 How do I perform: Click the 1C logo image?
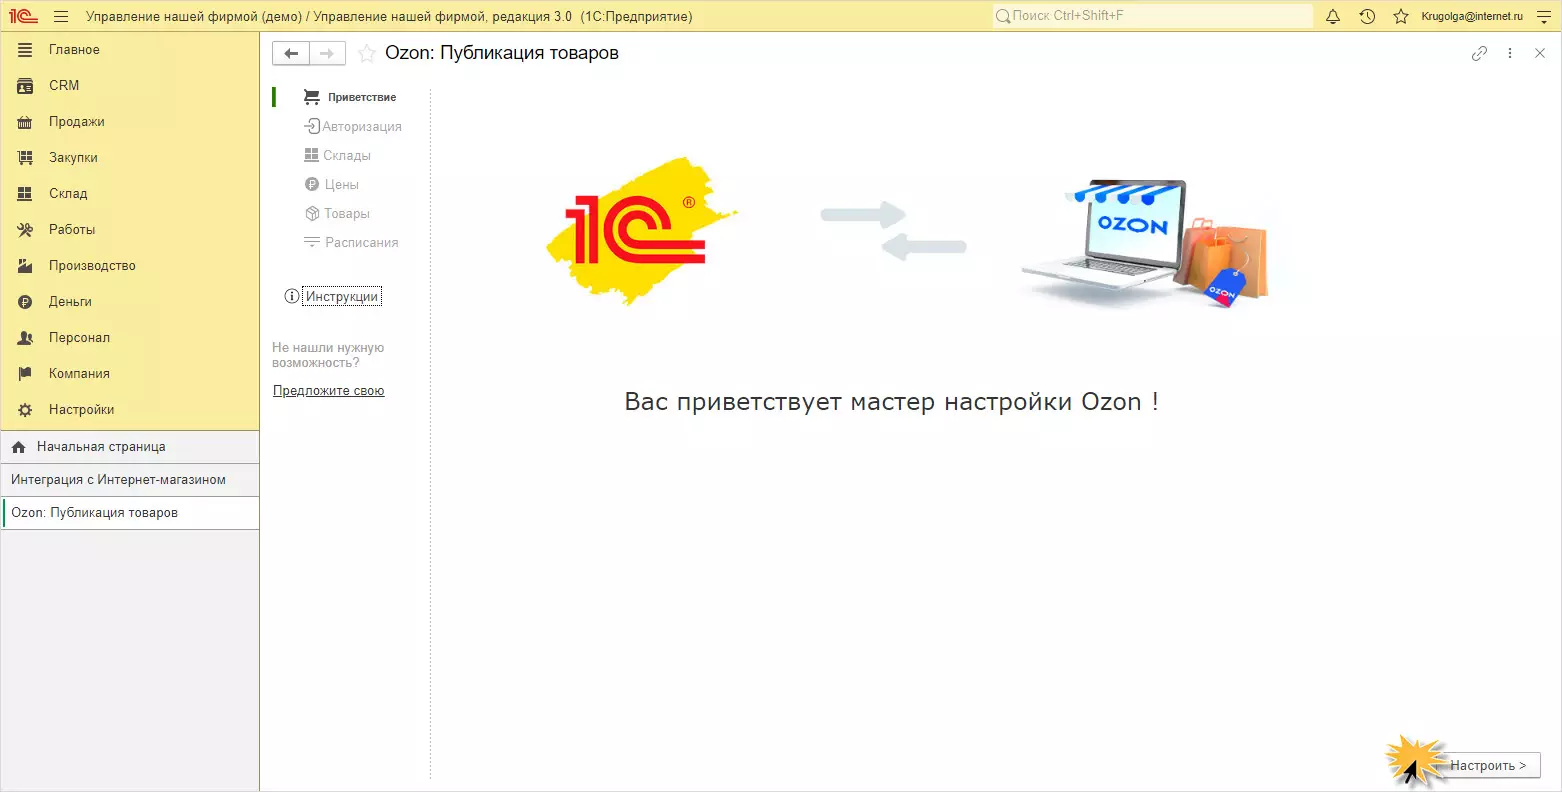641,231
